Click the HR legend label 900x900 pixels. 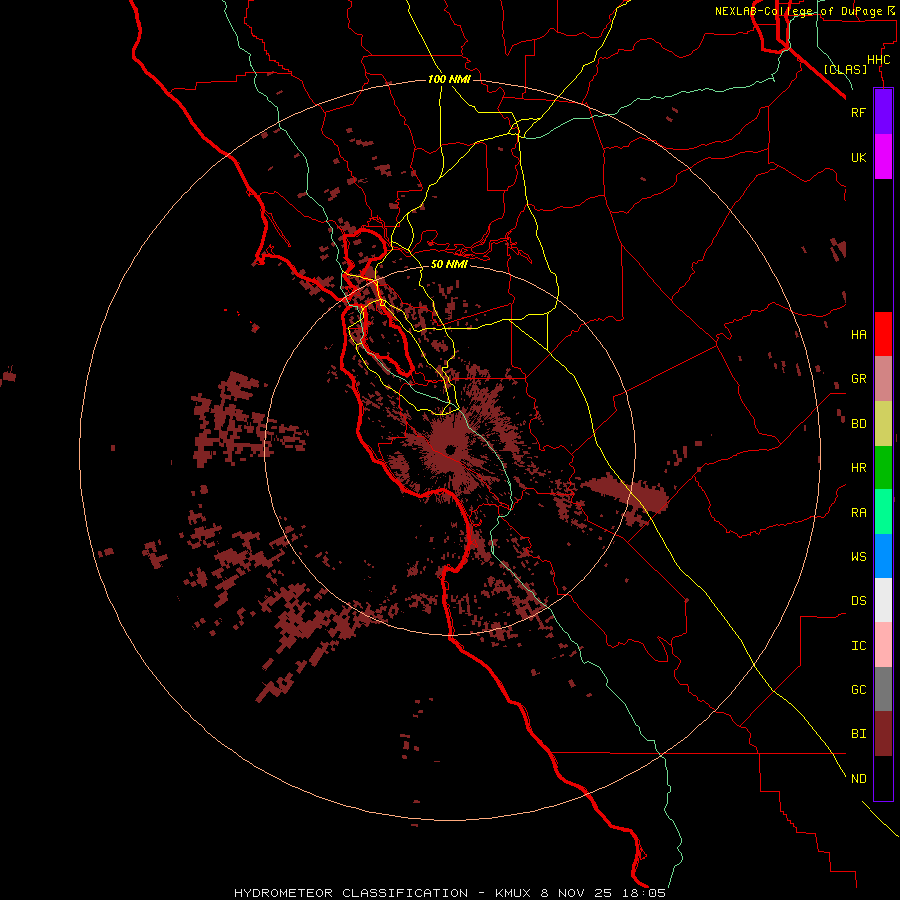(x=858, y=468)
